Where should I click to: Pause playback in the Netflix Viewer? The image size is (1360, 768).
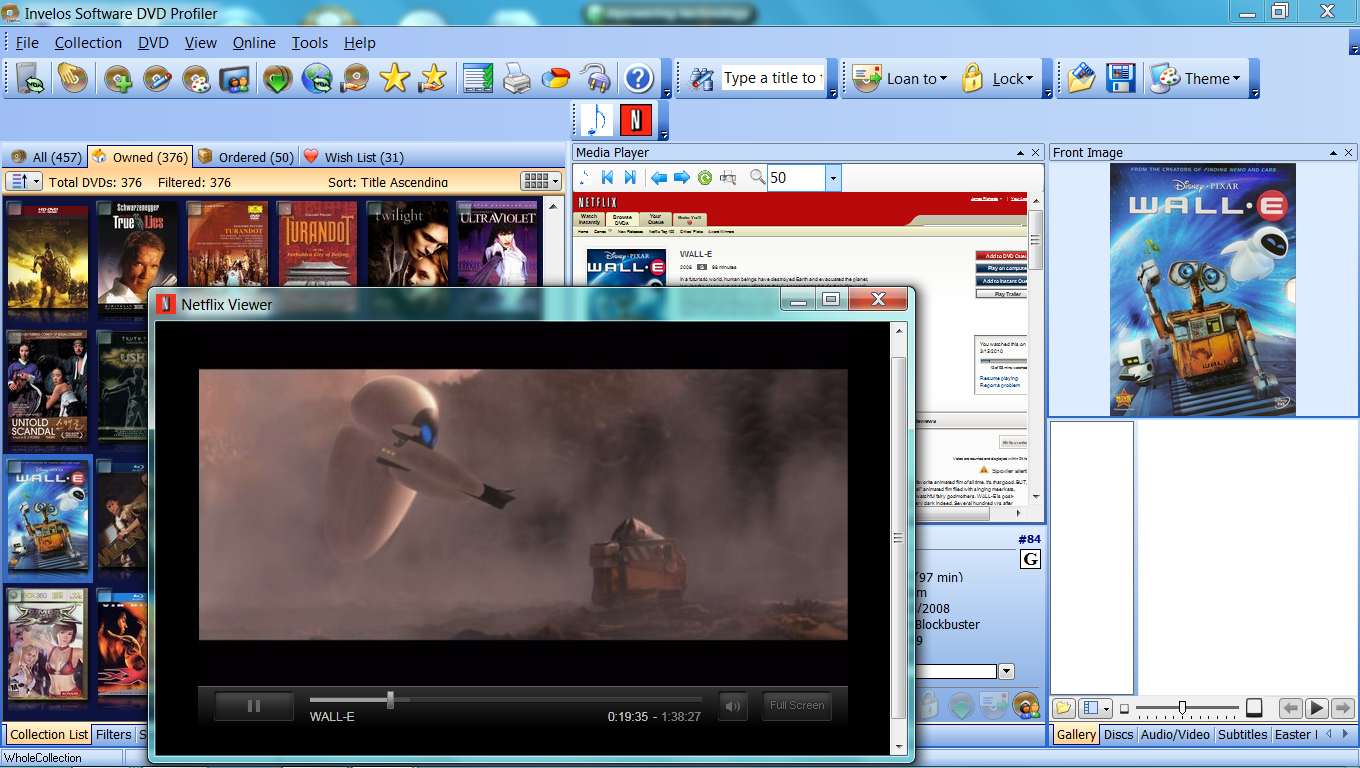[x=254, y=706]
